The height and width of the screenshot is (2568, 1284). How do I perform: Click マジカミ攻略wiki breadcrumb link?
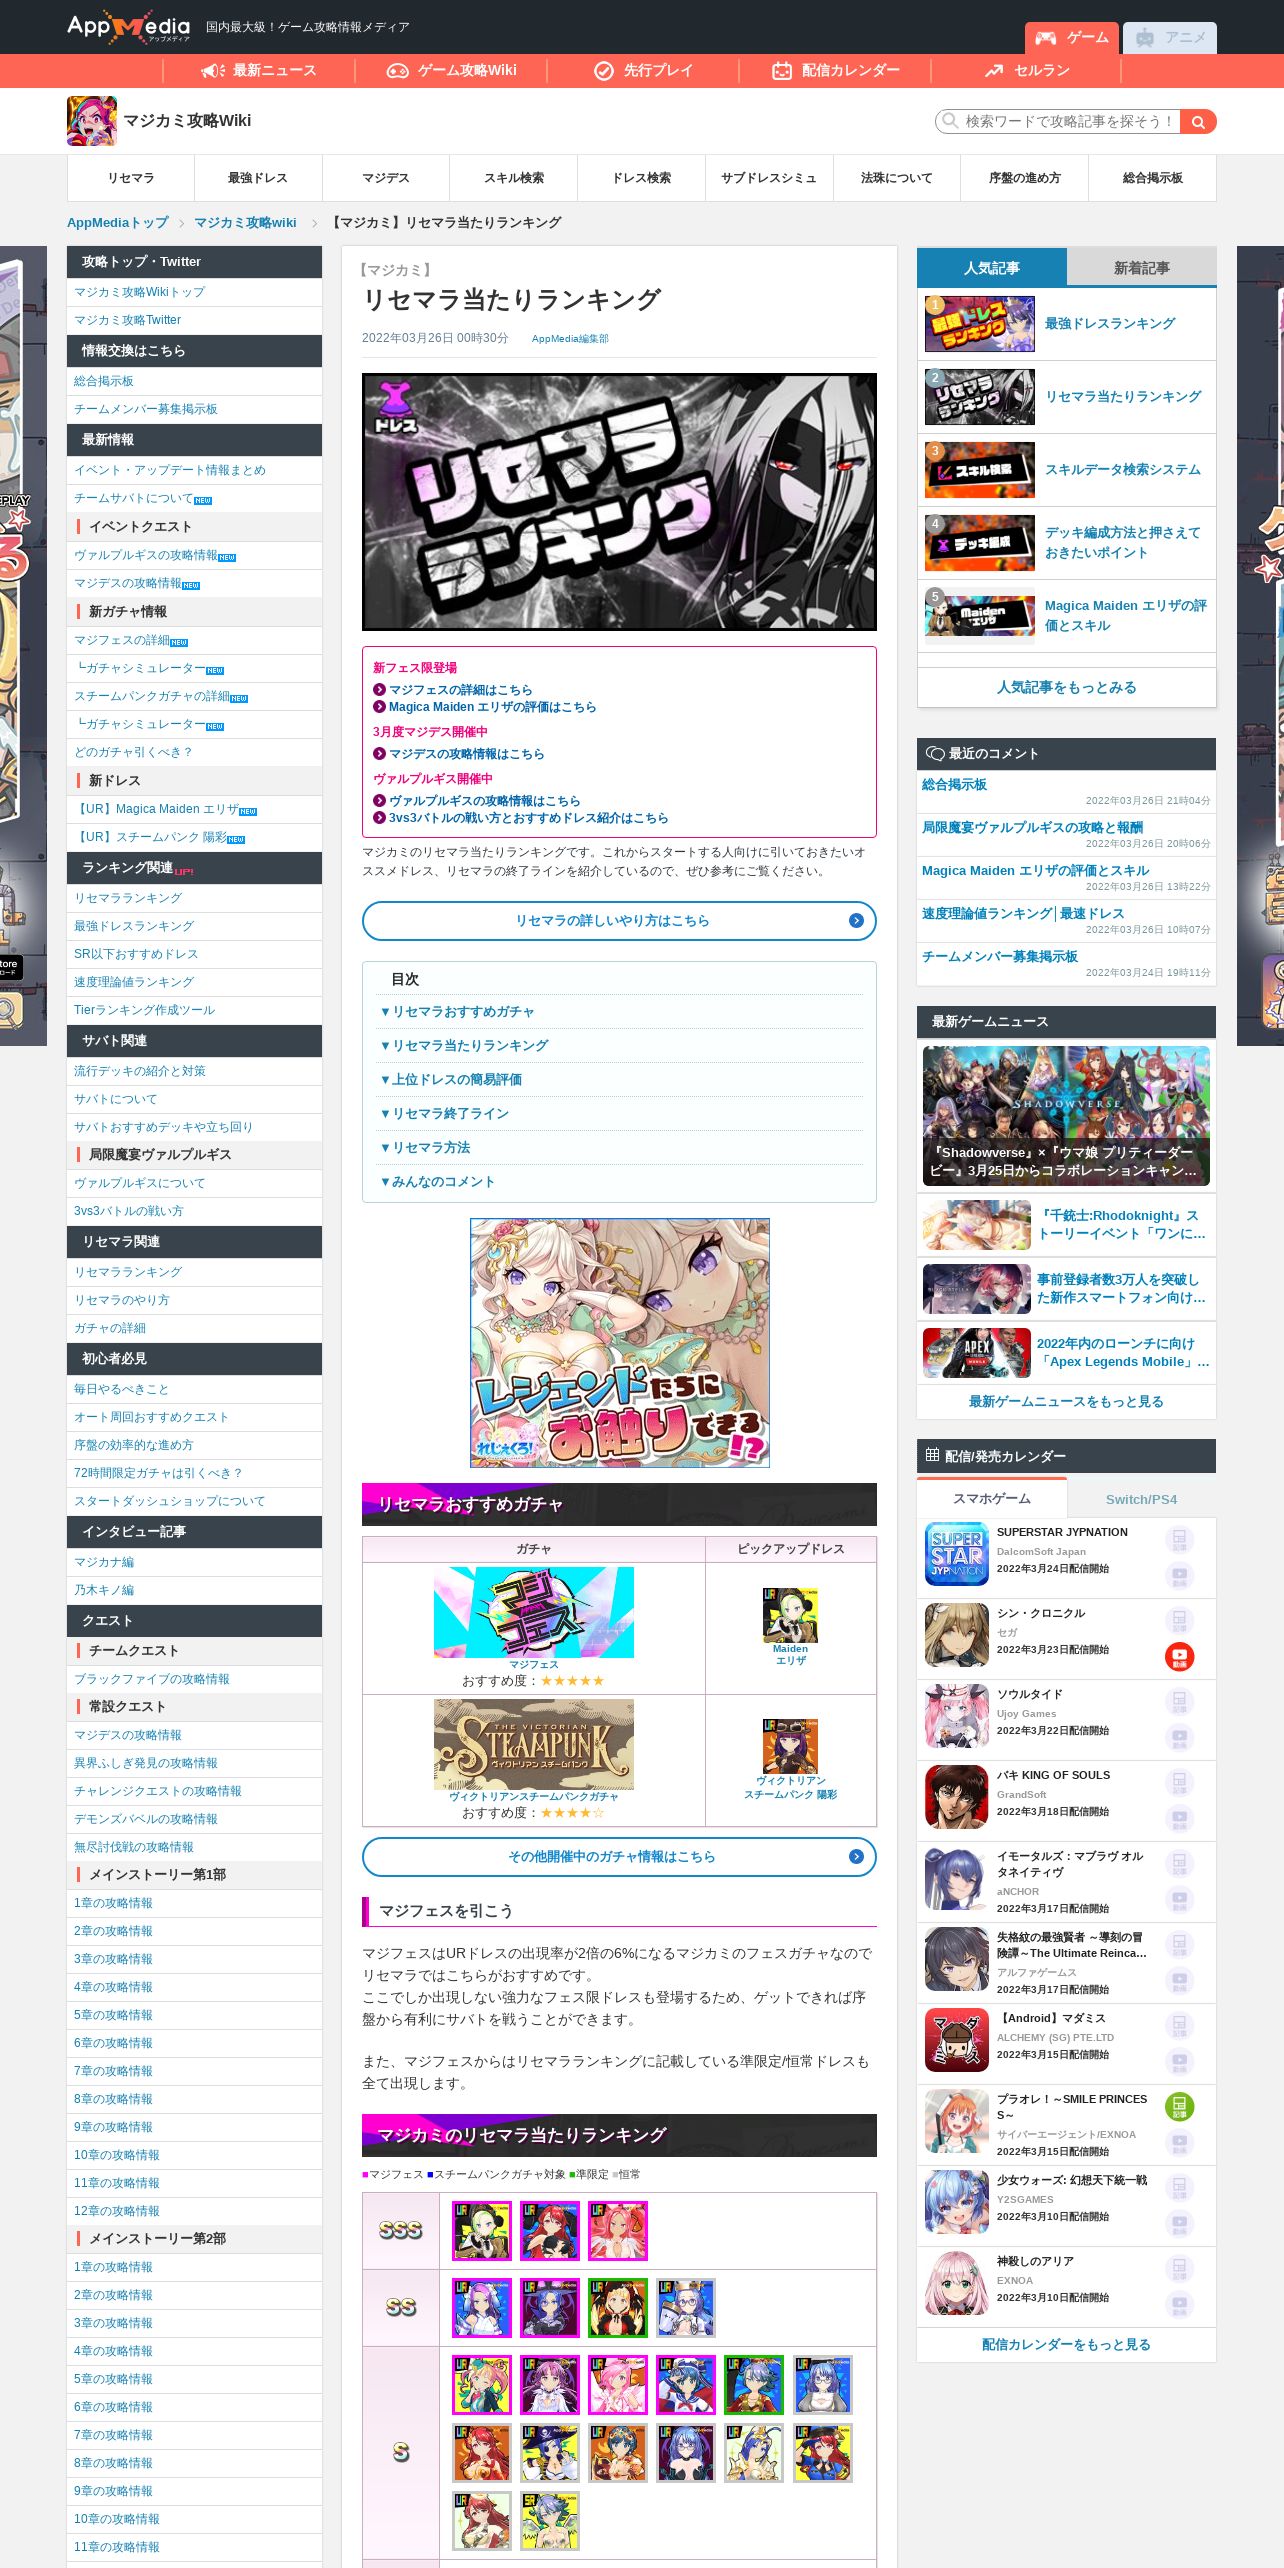(x=245, y=222)
